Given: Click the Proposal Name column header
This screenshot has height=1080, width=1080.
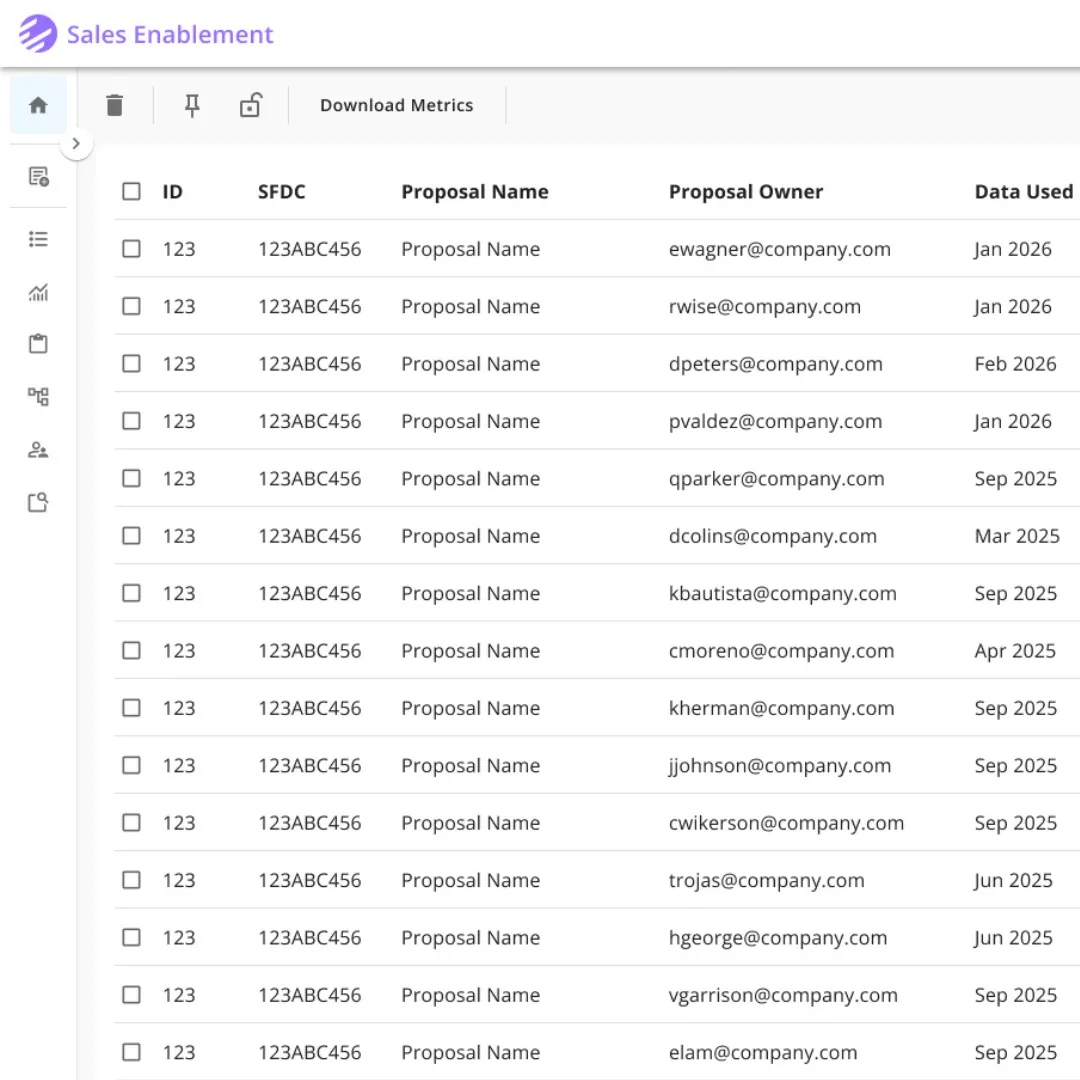Looking at the screenshot, I should (474, 191).
